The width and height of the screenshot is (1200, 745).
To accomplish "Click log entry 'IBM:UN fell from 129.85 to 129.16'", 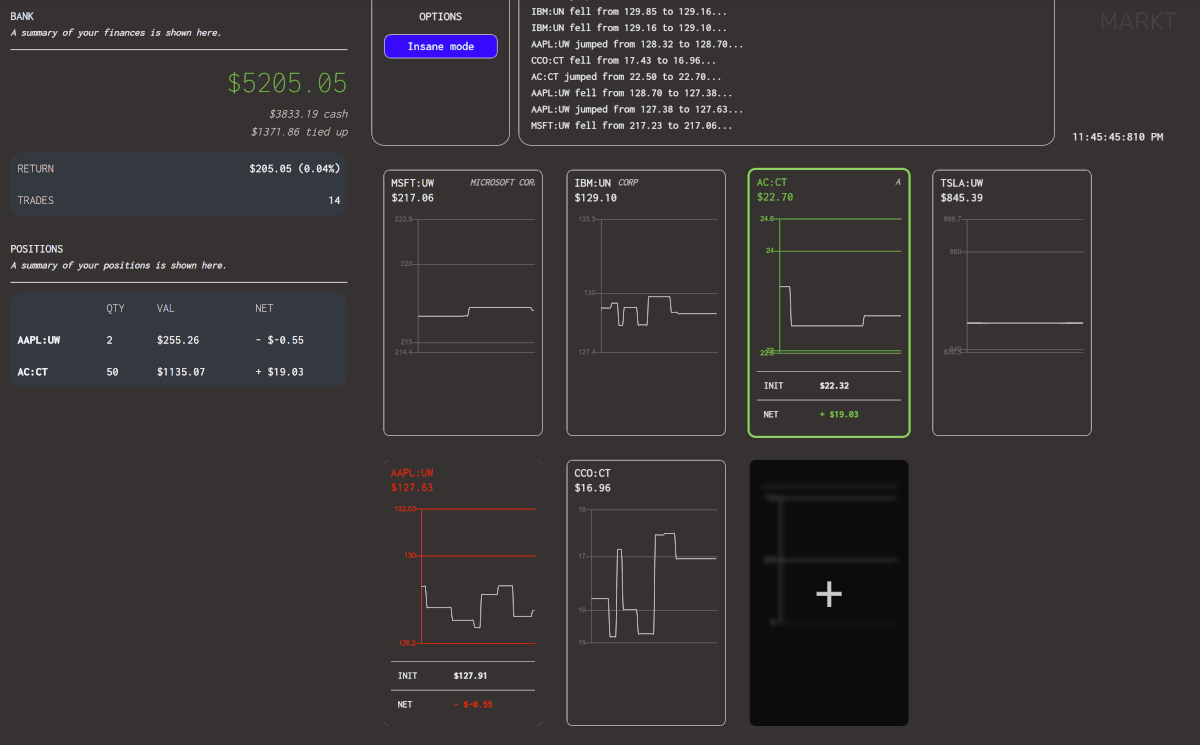I will 629,12.
